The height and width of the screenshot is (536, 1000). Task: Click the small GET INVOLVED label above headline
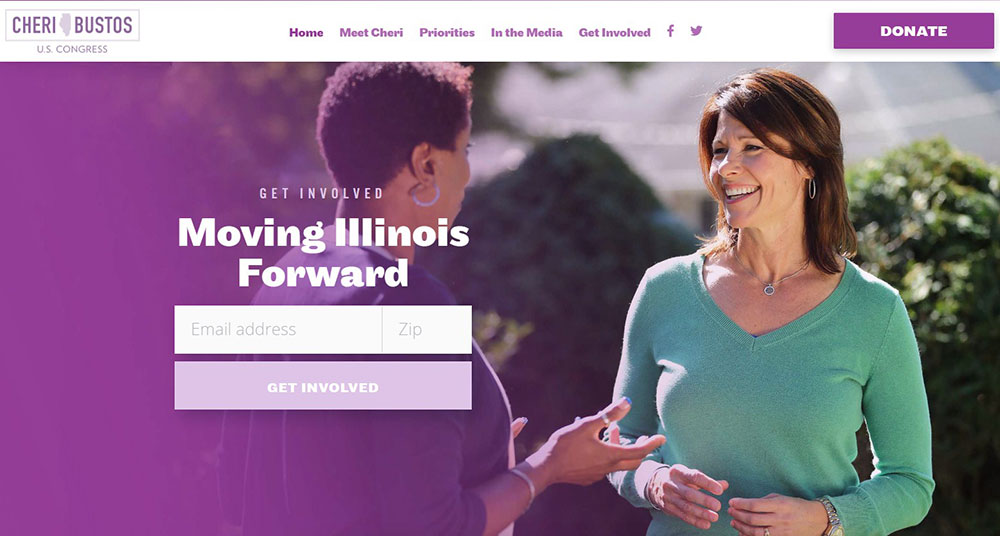pos(321,193)
